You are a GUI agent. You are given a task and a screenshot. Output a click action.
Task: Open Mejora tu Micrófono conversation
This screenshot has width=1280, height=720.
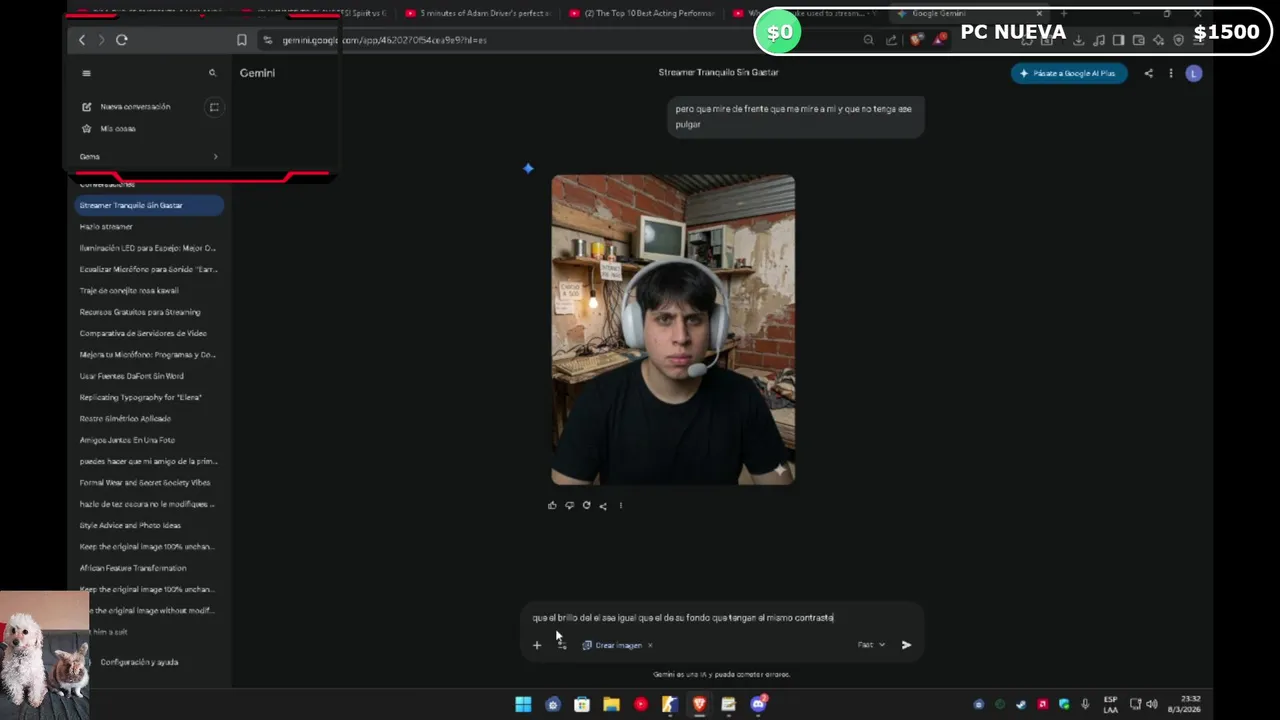pos(150,354)
